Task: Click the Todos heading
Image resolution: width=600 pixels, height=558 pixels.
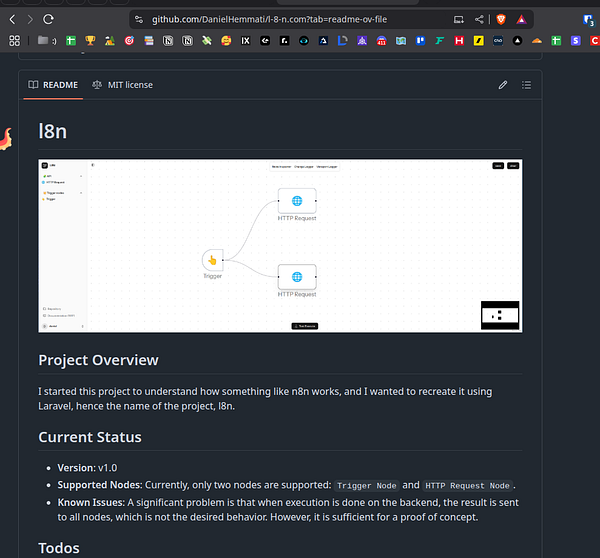Action: (x=59, y=548)
